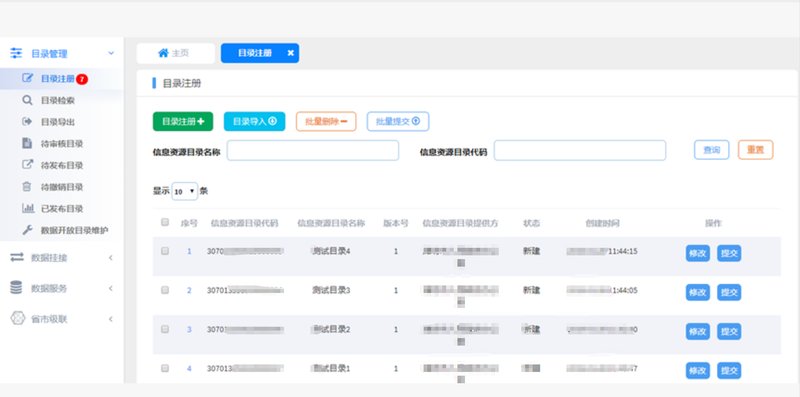Click 提交 for row 测试目录2
The height and width of the screenshot is (397, 800).
729,331
